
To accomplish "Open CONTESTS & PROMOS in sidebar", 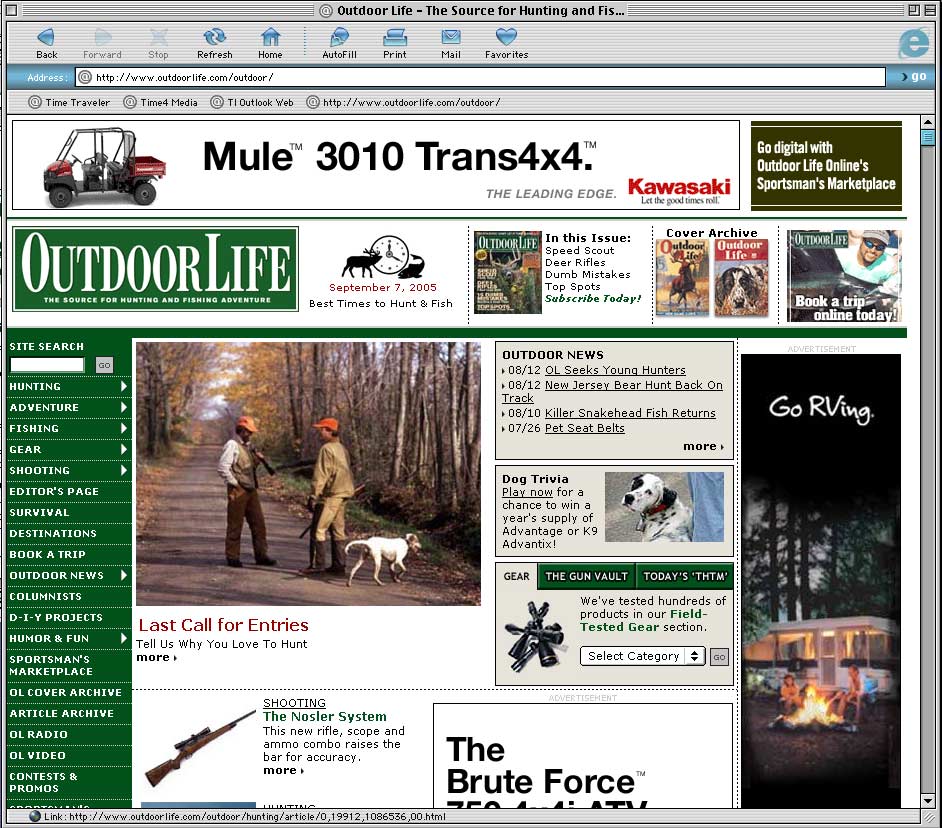I will click(x=43, y=782).
